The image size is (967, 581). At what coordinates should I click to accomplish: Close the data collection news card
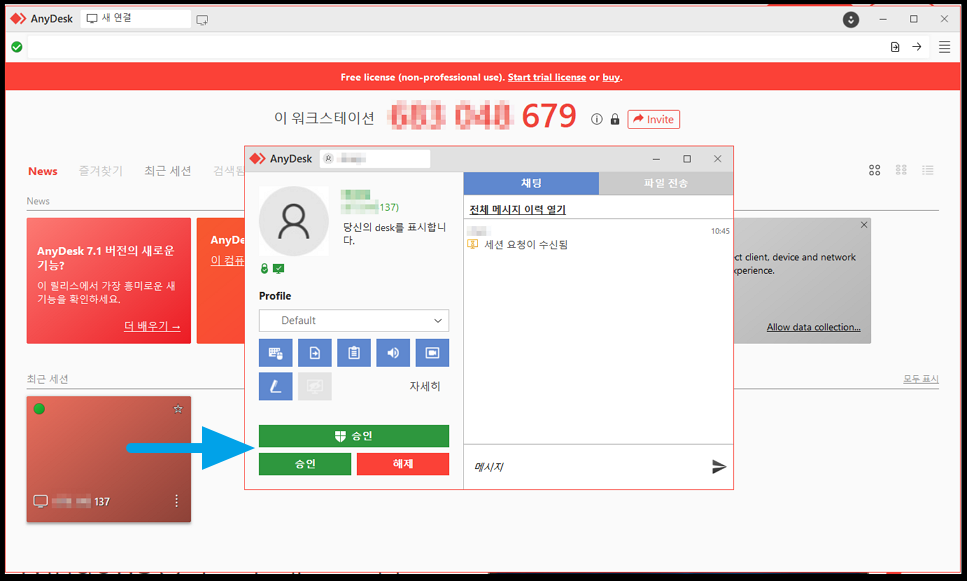point(864,225)
